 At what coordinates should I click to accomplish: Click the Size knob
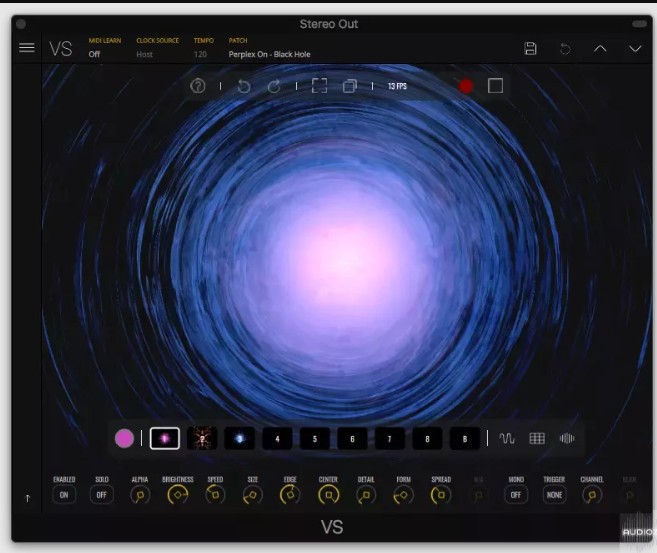[253, 495]
